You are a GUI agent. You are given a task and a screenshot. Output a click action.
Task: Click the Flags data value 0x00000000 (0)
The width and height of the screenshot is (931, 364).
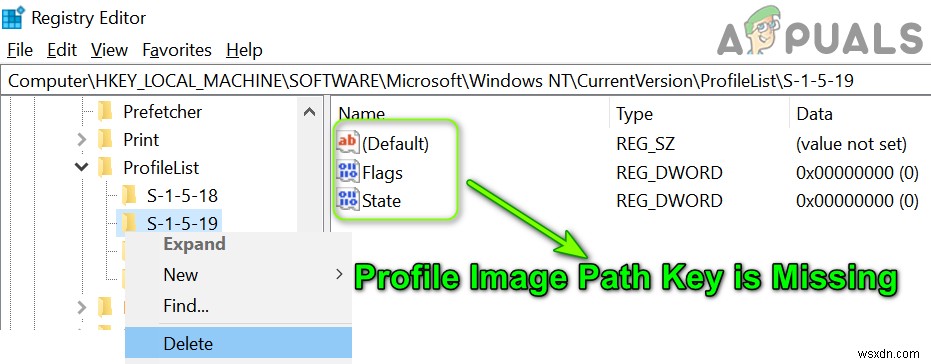pos(857,173)
